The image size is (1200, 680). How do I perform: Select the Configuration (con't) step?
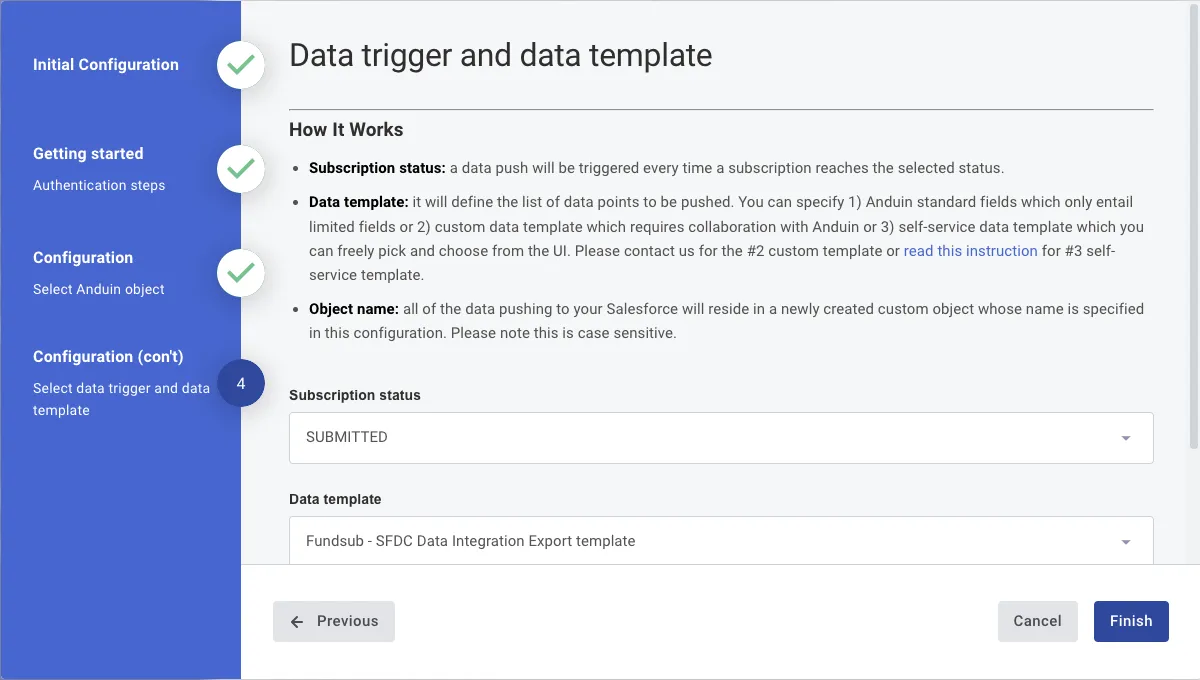pyautogui.click(x=108, y=357)
